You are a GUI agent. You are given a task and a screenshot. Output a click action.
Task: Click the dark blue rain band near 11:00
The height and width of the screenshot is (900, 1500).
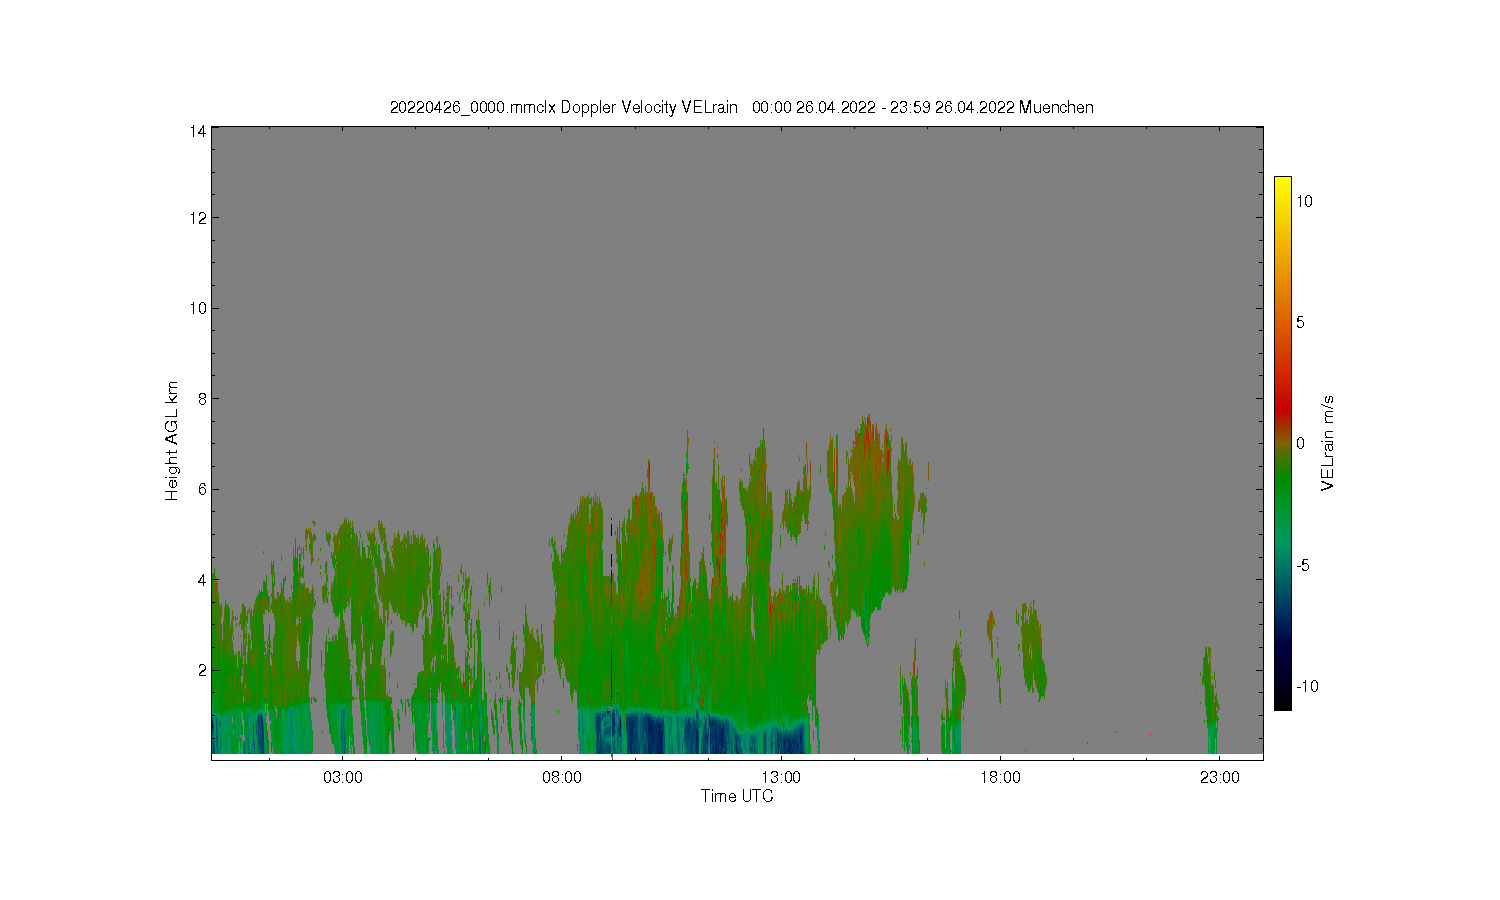tap(695, 732)
